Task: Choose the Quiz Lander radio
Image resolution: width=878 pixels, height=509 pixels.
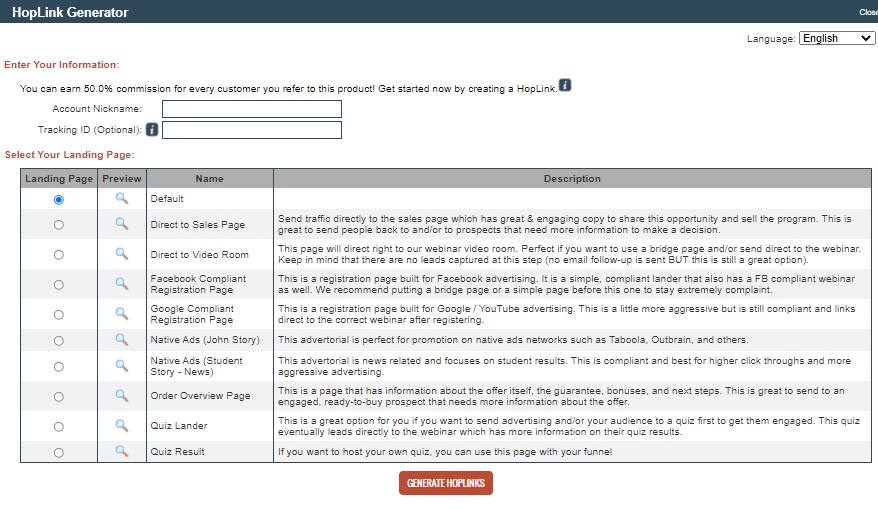Action: (x=59, y=427)
